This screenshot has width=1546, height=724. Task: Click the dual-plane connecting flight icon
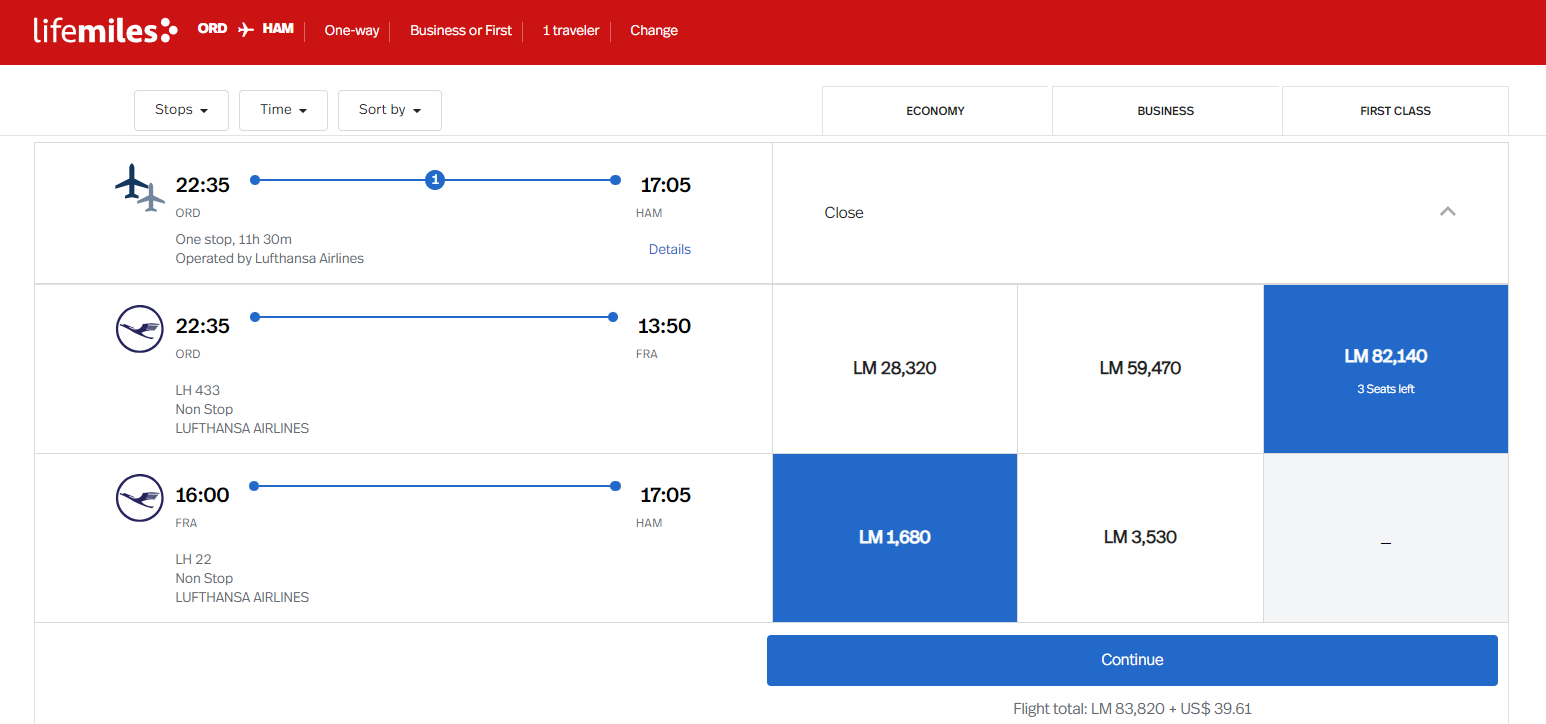coord(140,187)
